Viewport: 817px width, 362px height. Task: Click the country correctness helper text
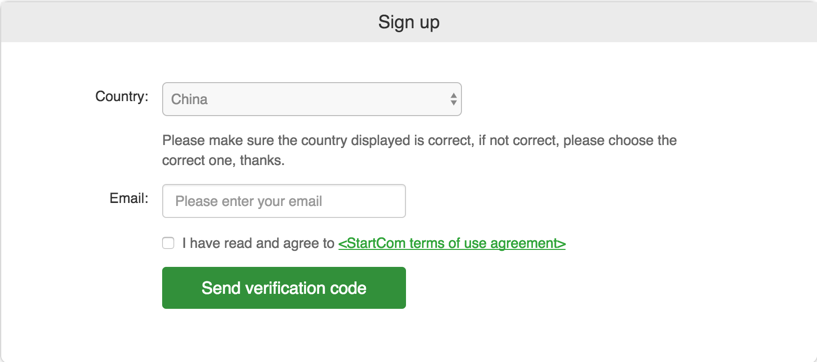click(419, 151)
